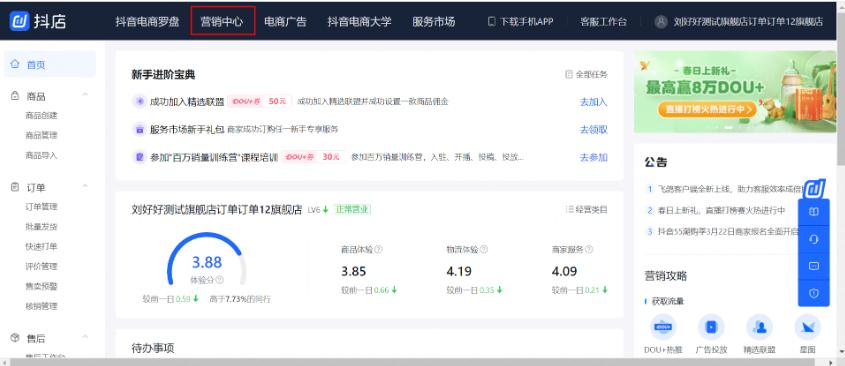Open 抖音电商大学
The height and width of the screenshot is (366, 845).
359,22
